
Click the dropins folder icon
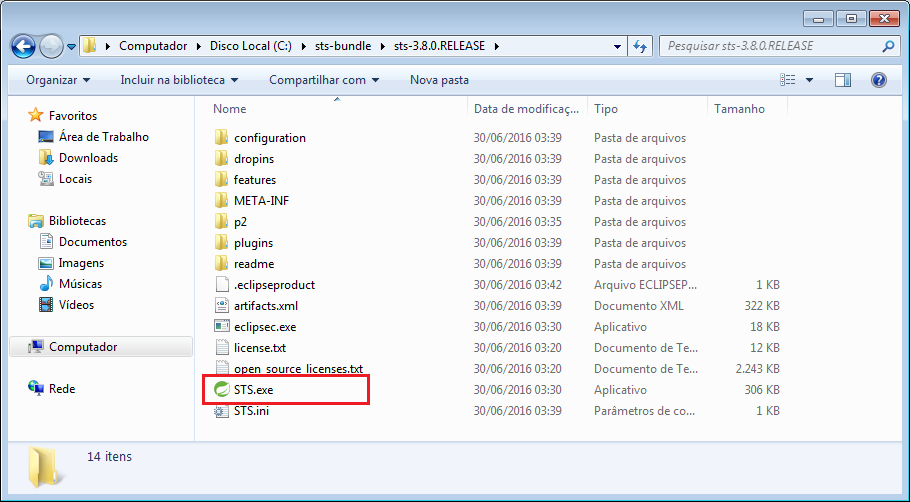221,158
